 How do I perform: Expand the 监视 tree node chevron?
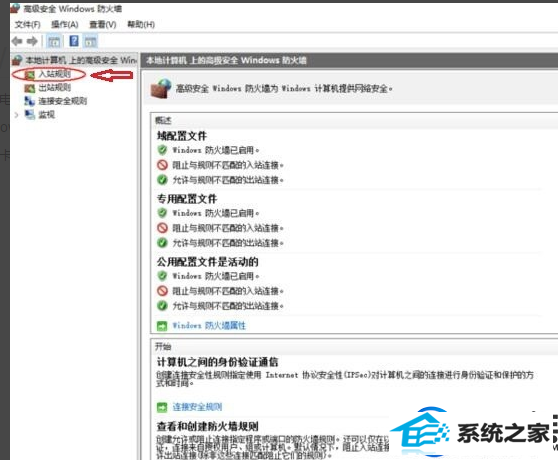coord(16,115)
